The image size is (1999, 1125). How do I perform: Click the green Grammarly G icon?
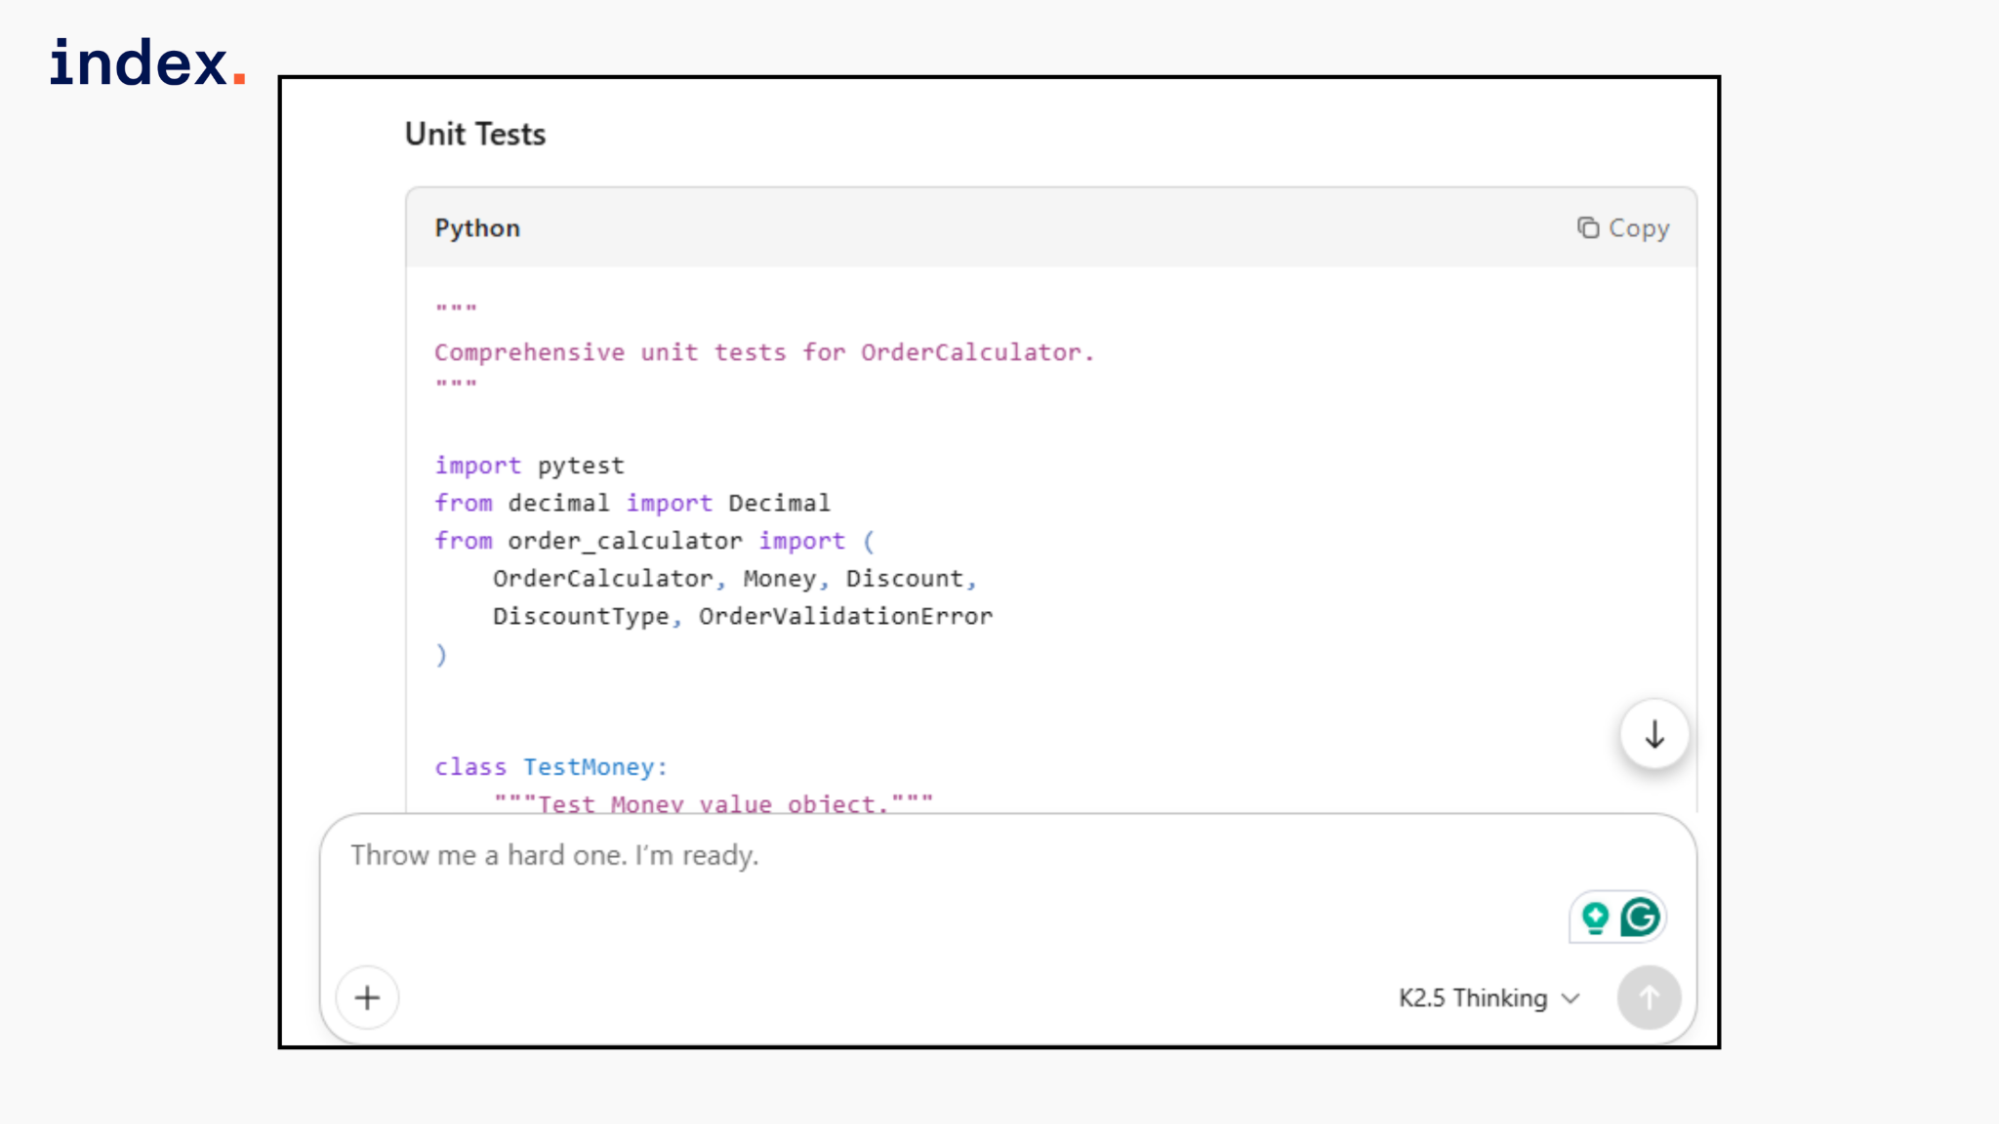tap(1640, 916)
